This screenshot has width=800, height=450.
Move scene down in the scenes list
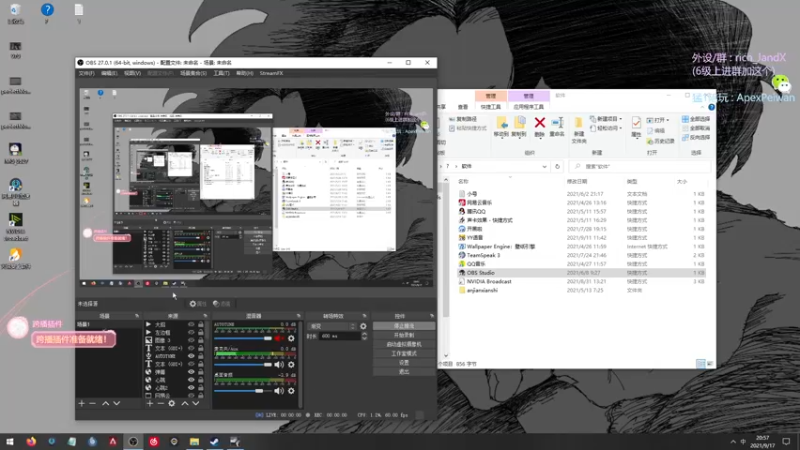(x=116, y=404)
